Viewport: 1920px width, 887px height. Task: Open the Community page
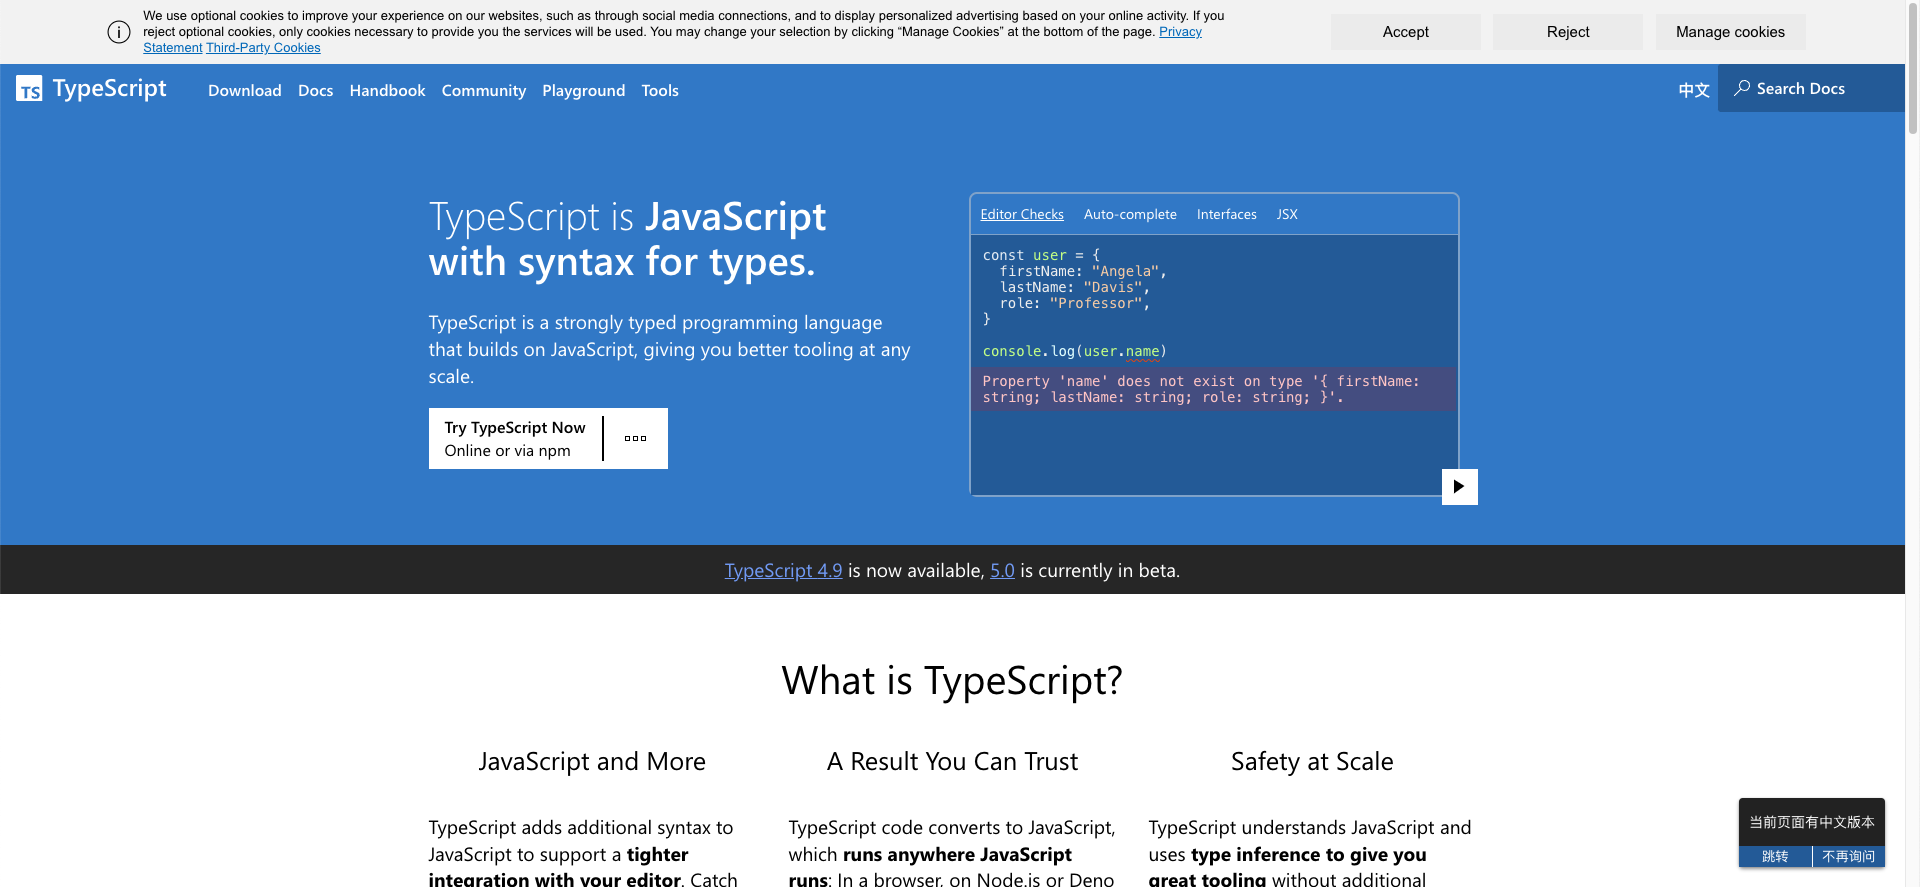tap(484, 90)
